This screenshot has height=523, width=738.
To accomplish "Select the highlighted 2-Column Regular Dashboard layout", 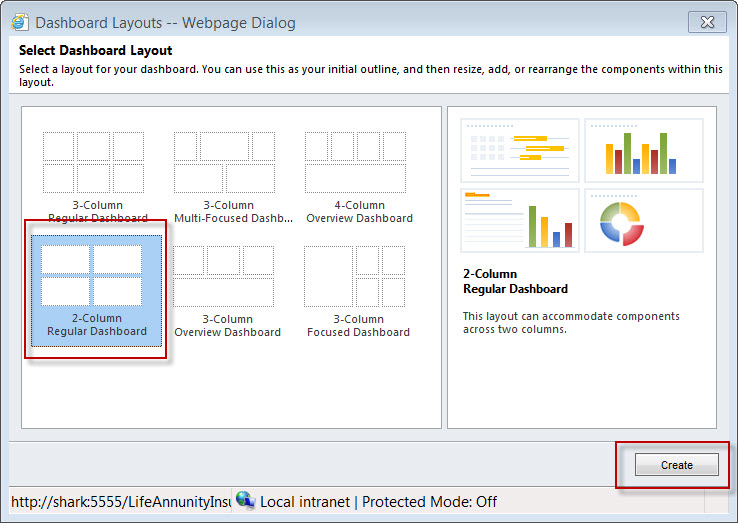I will pyautogui.click(x=95, y=289).
